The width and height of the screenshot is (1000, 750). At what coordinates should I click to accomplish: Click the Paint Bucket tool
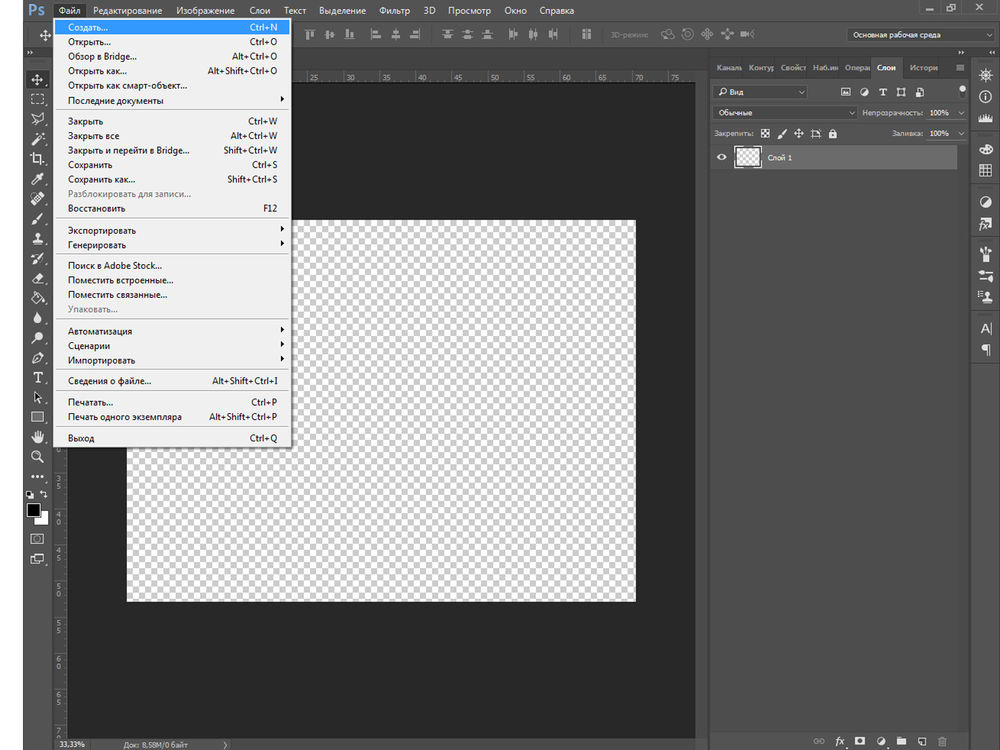pos(37,298)
